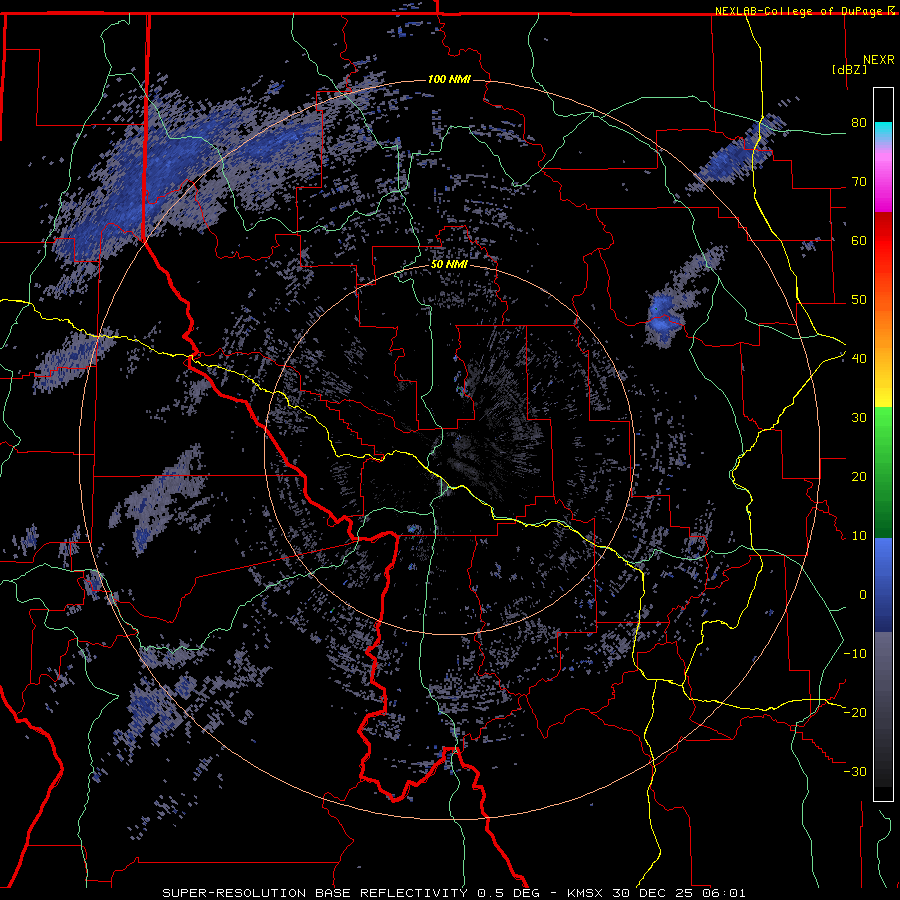The image size is (900, 900).
Task: Click the -20 value on dBZ scale
Action: click(855, 713)
